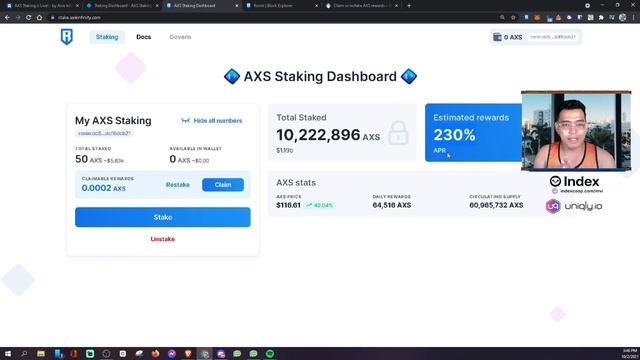This screenshot has height=360, width=640.
Task: Click the red Unstake link
Action: (x=162, y=239)
